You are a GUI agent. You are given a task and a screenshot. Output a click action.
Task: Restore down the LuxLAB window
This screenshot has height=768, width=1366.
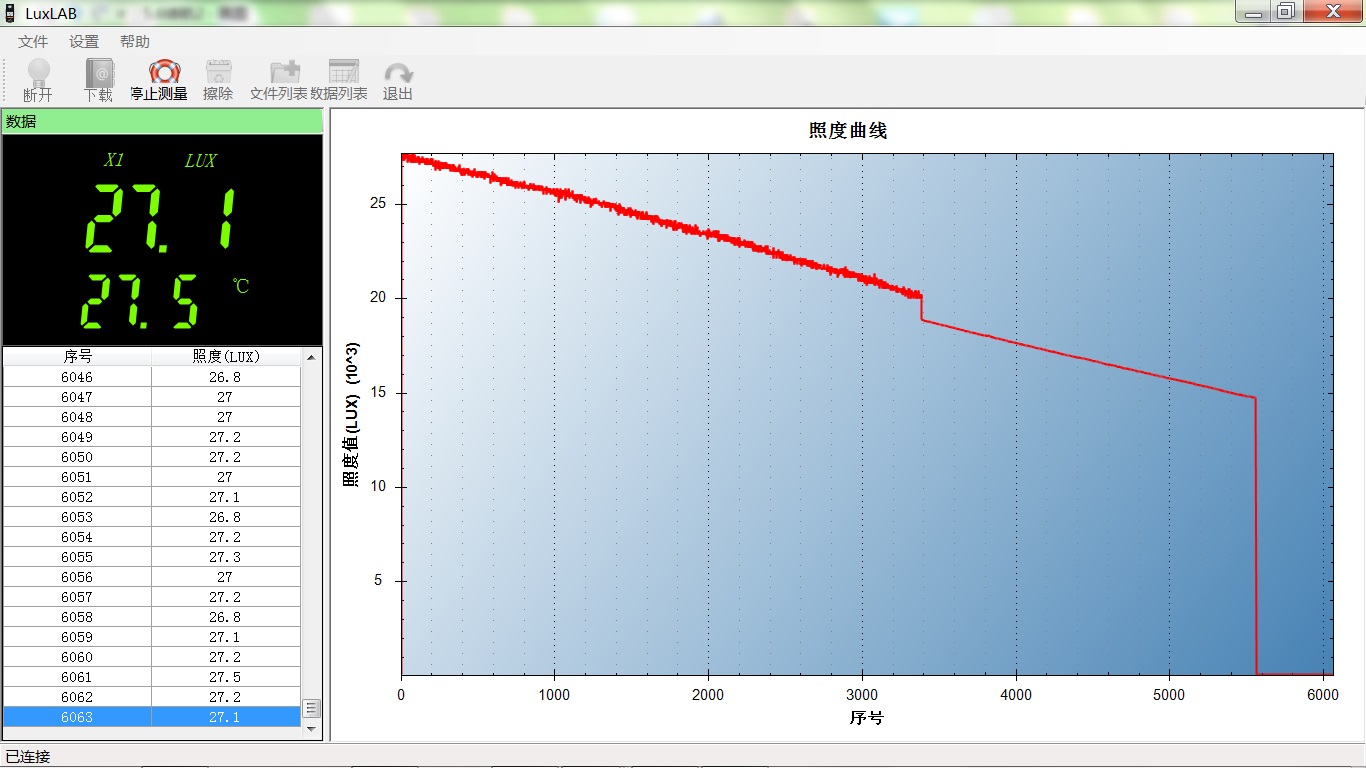pos(1287,11)
